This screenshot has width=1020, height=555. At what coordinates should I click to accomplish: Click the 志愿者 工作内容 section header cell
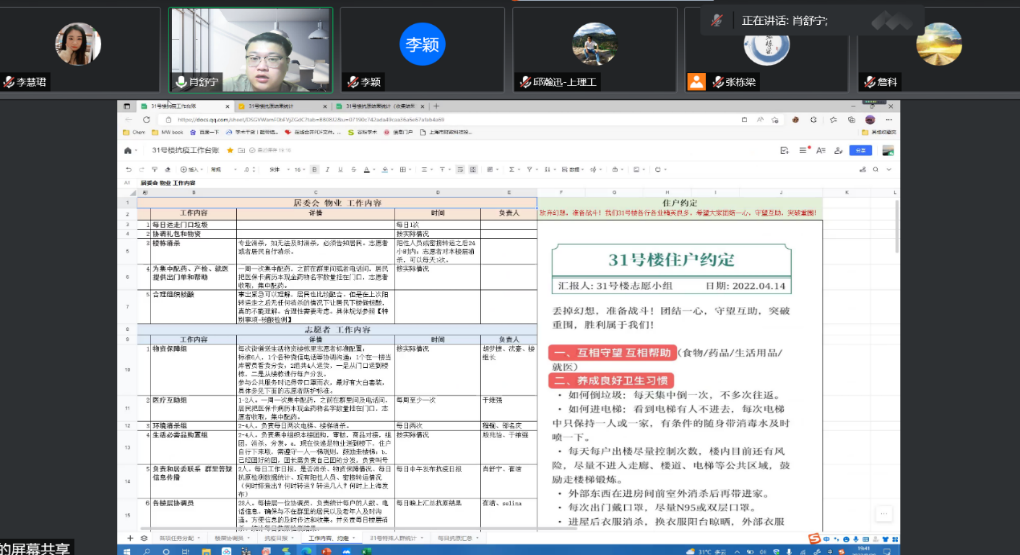tap(337, 329)
